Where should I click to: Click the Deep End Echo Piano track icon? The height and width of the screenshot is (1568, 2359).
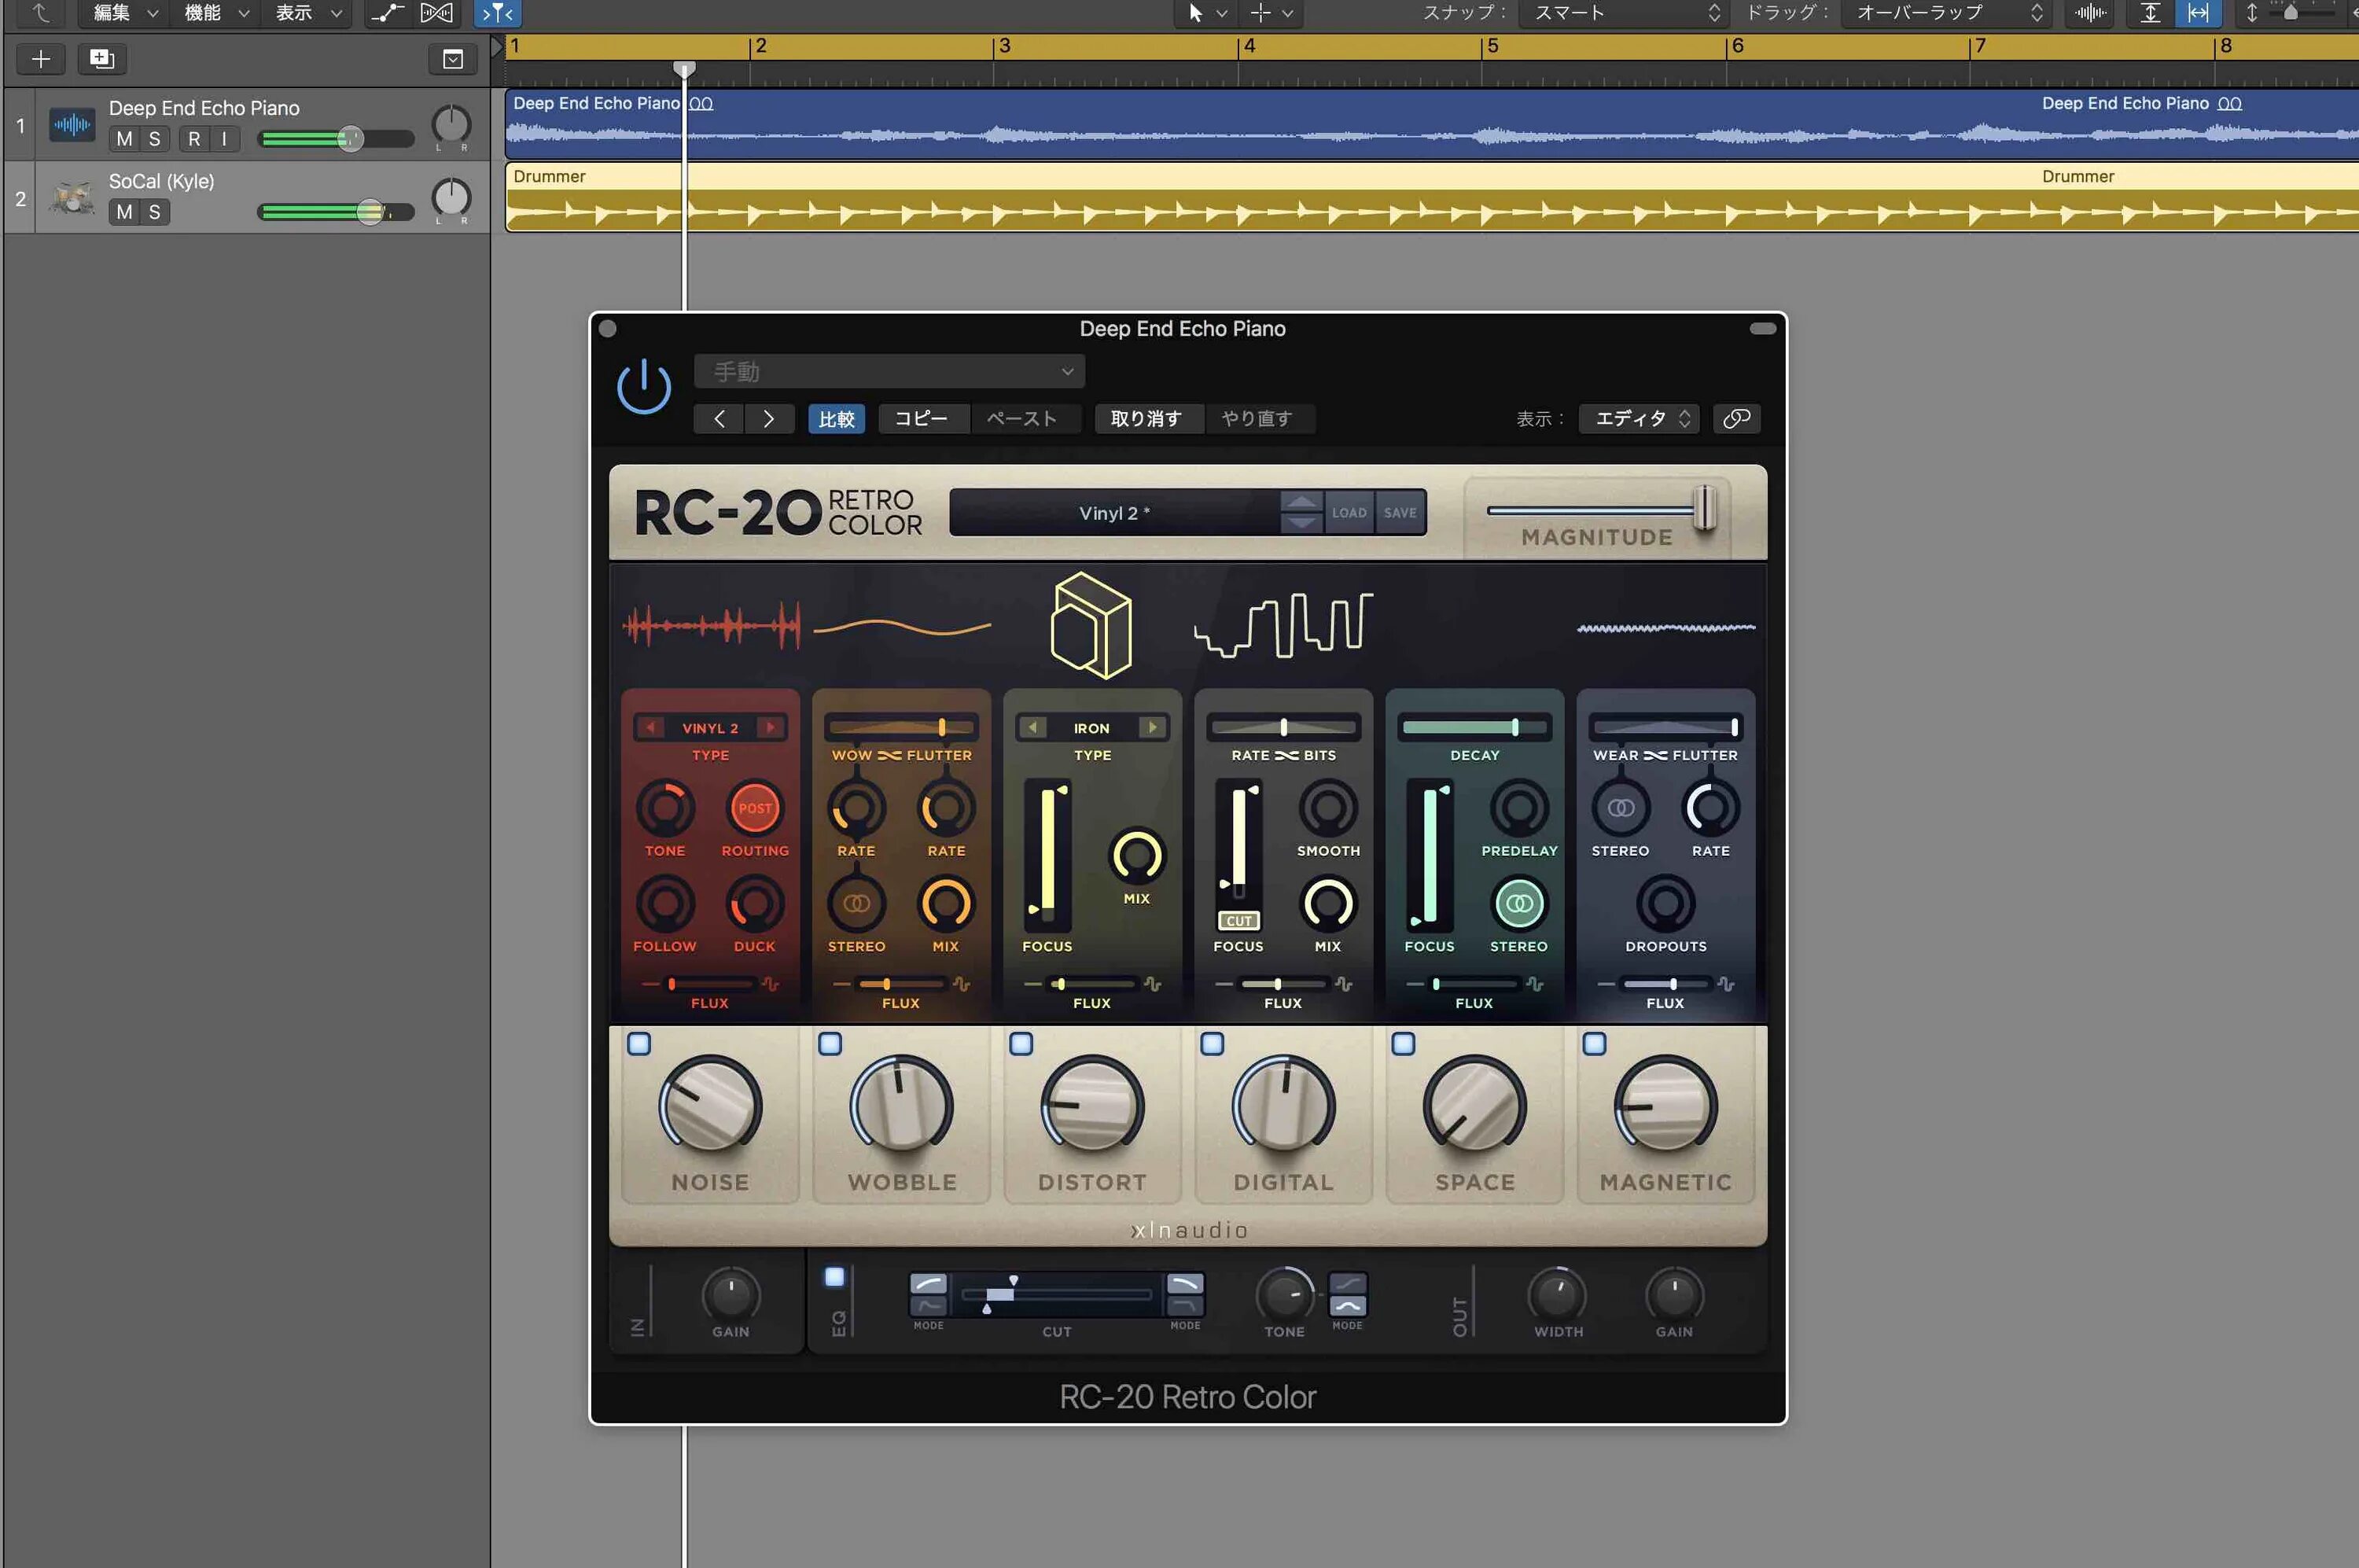[72, 125]
